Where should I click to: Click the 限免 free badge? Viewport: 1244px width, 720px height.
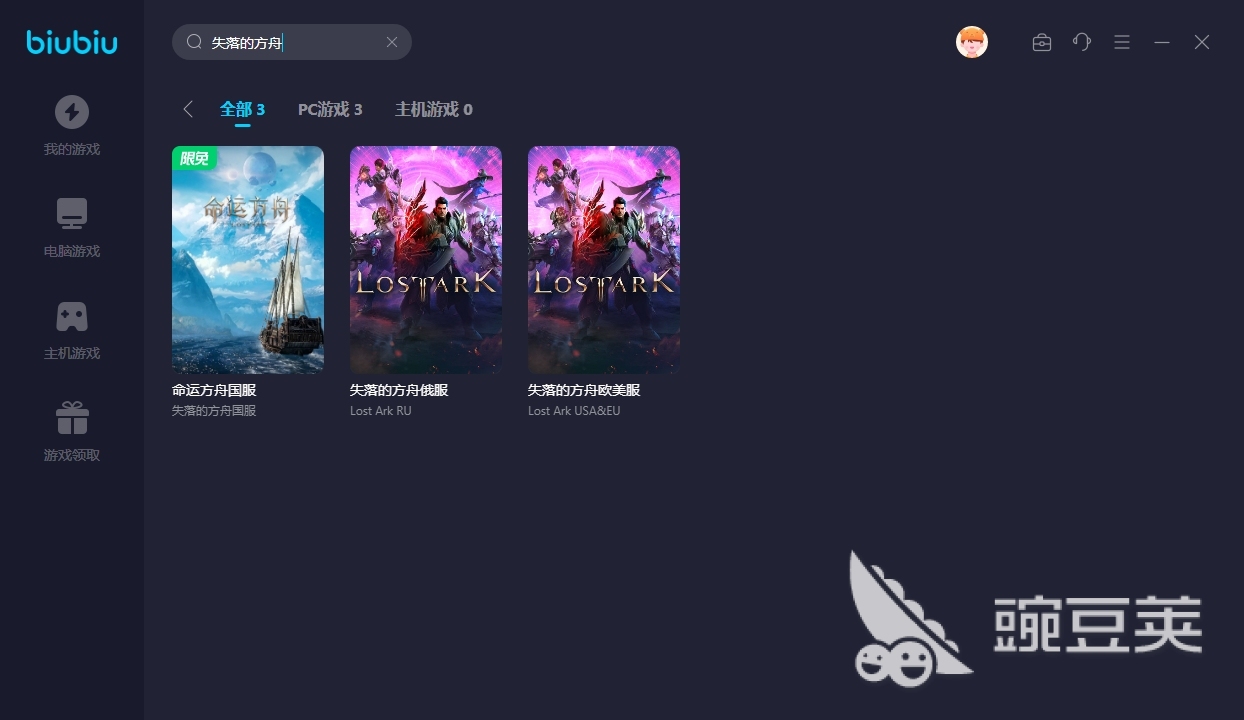click(194, 158)
